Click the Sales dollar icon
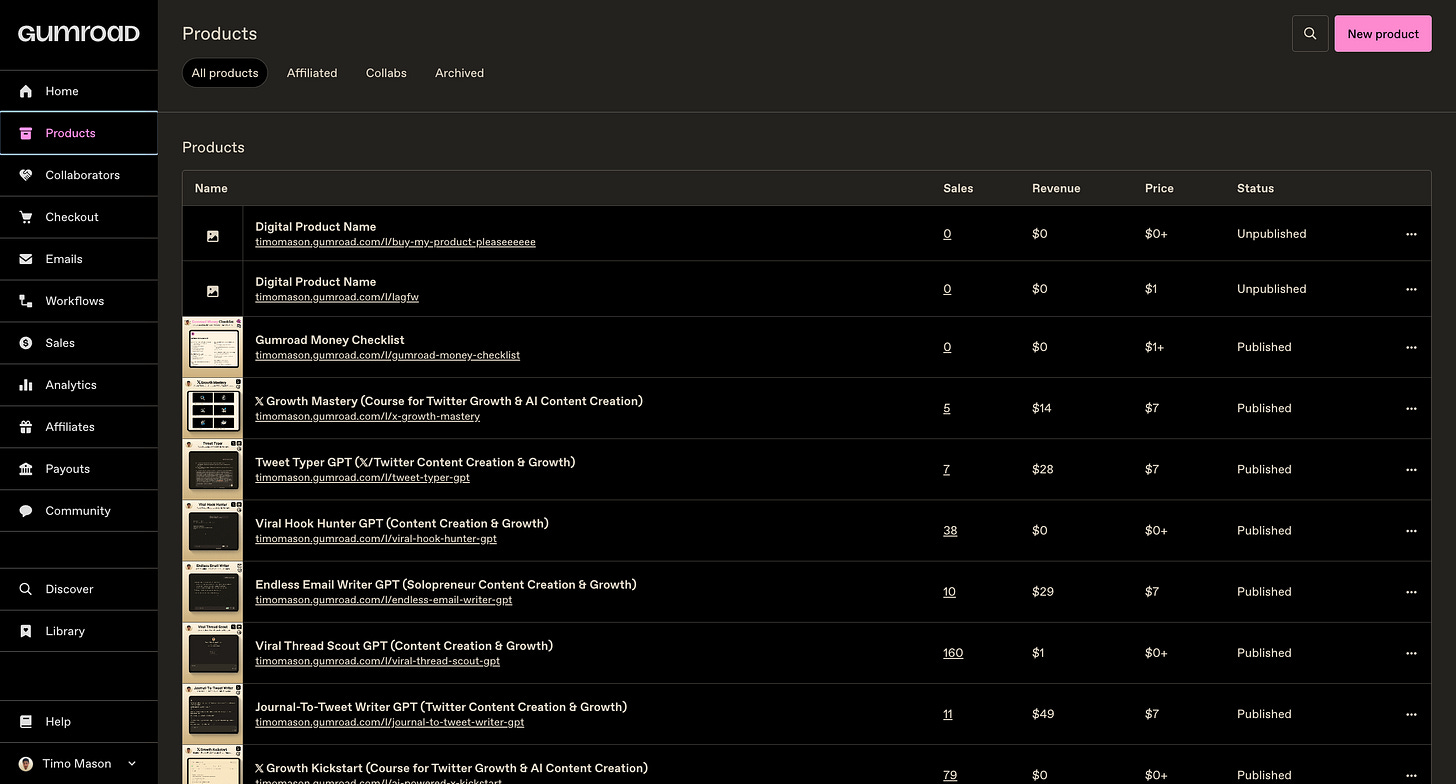1456x784 pixels. [x=26, y=343]
